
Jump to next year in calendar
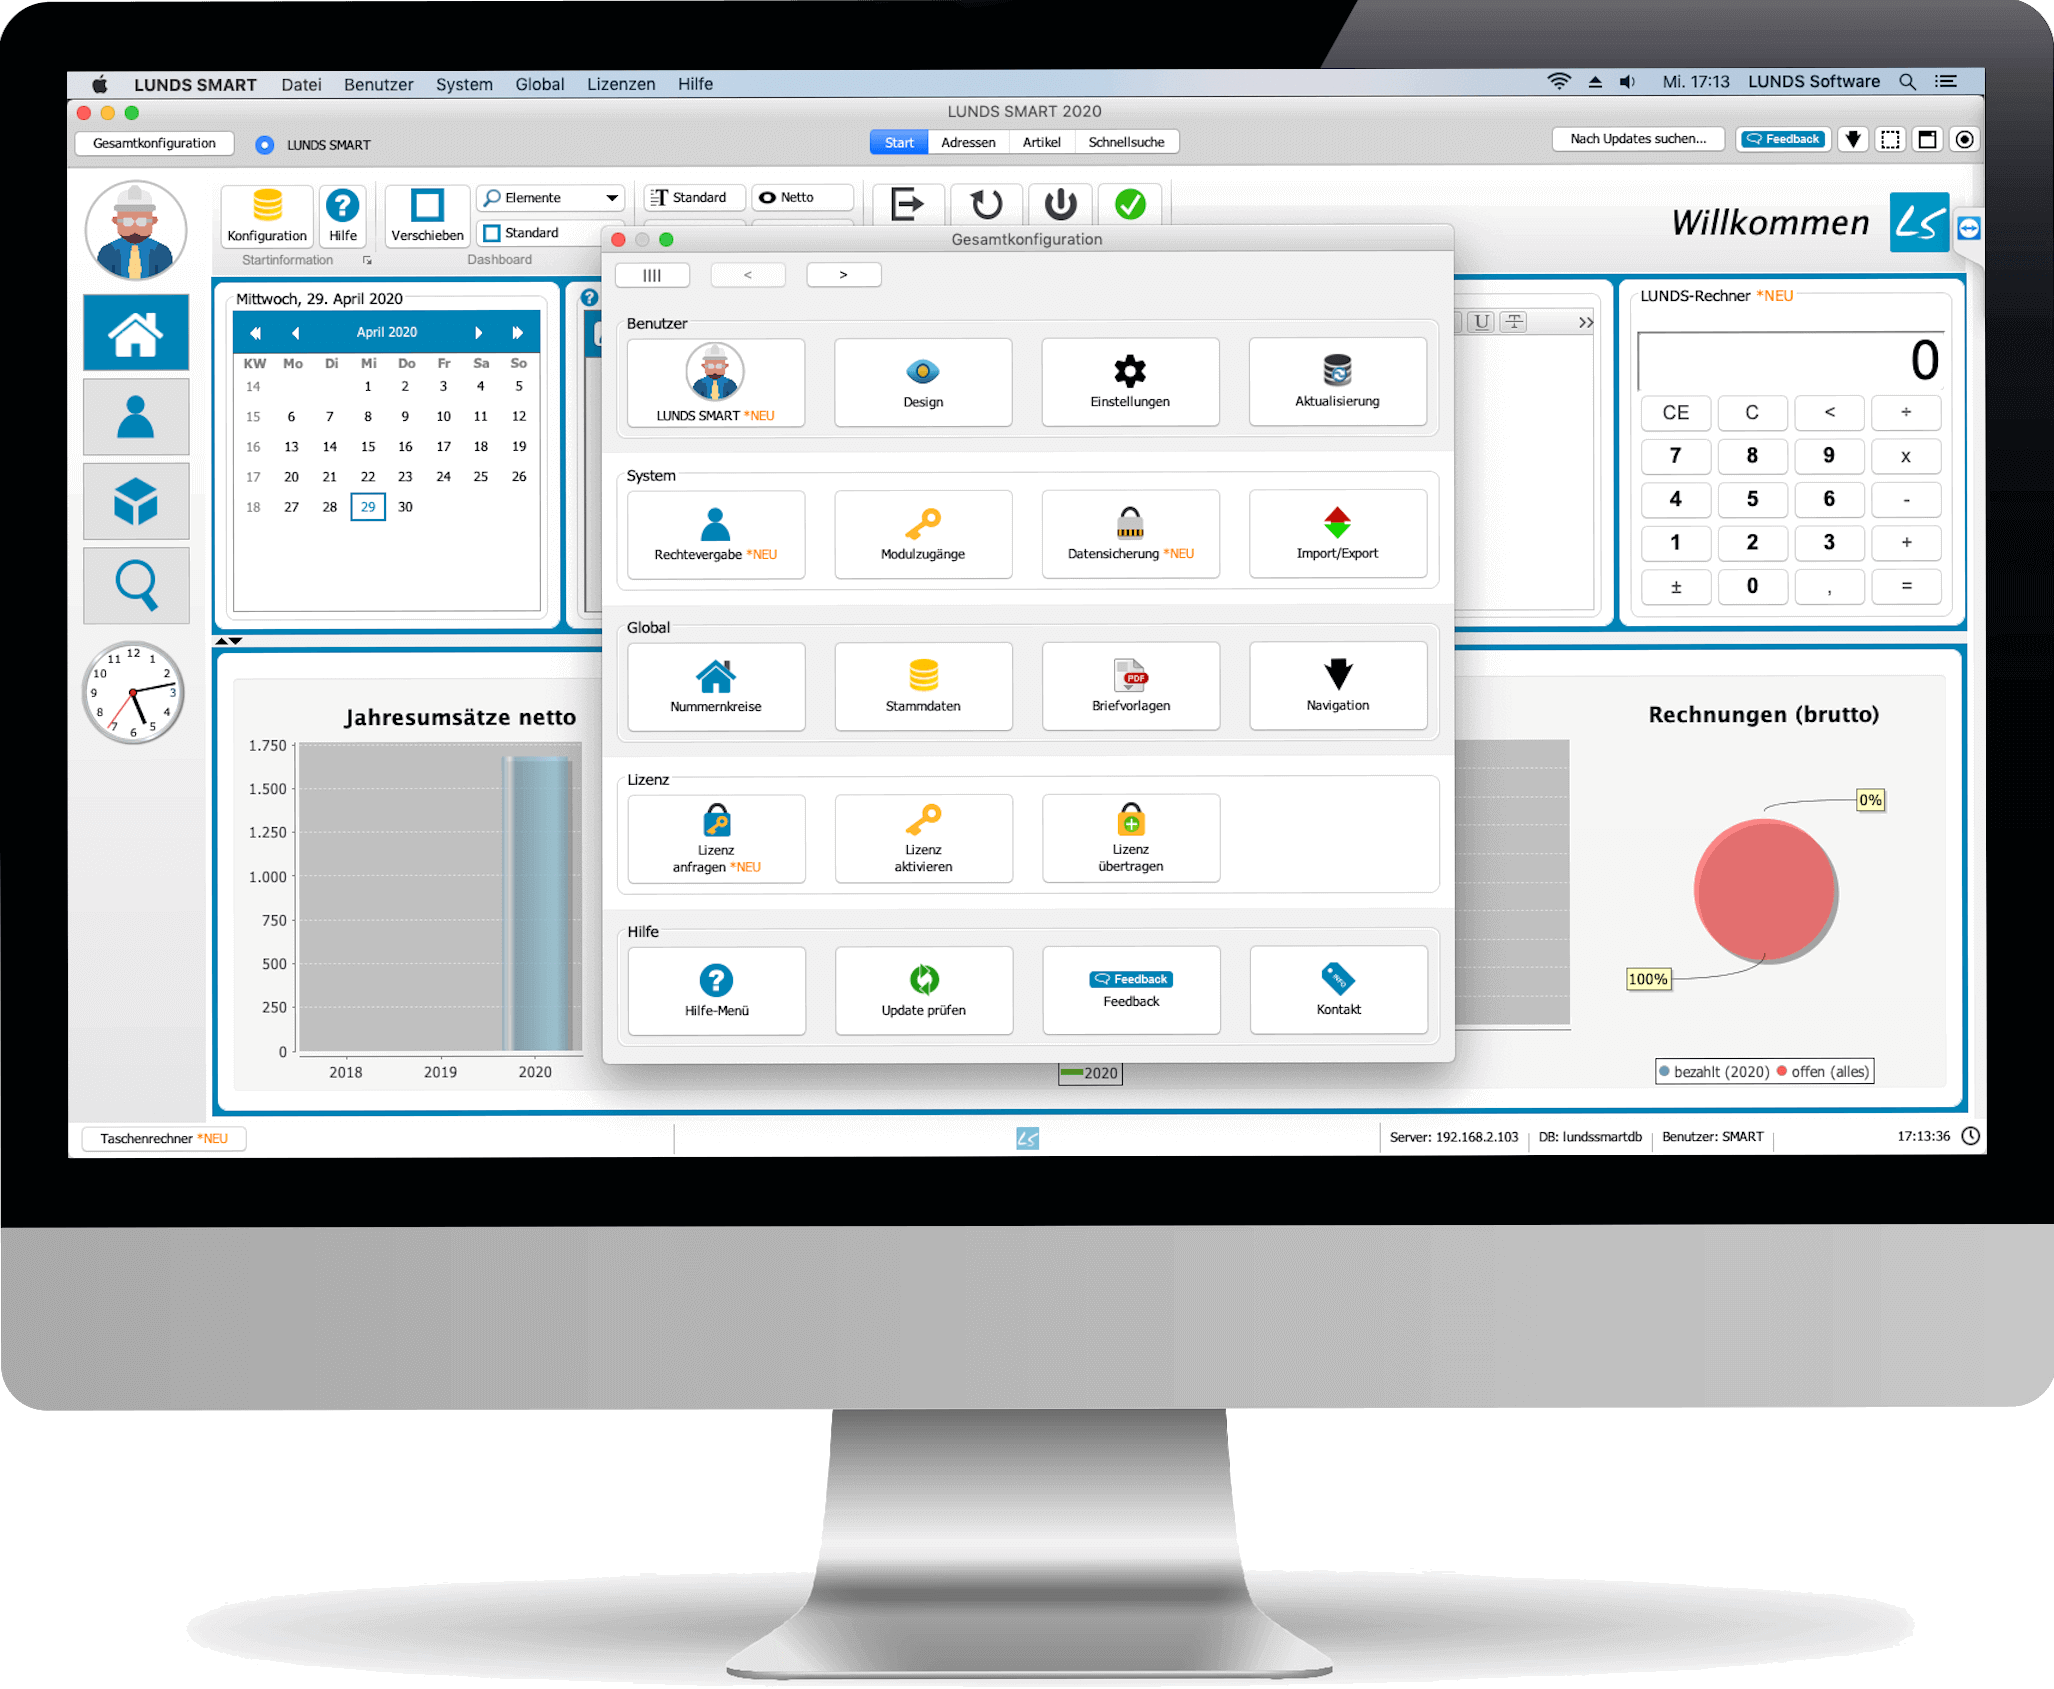pyautogui.click(x=517, y=333)
